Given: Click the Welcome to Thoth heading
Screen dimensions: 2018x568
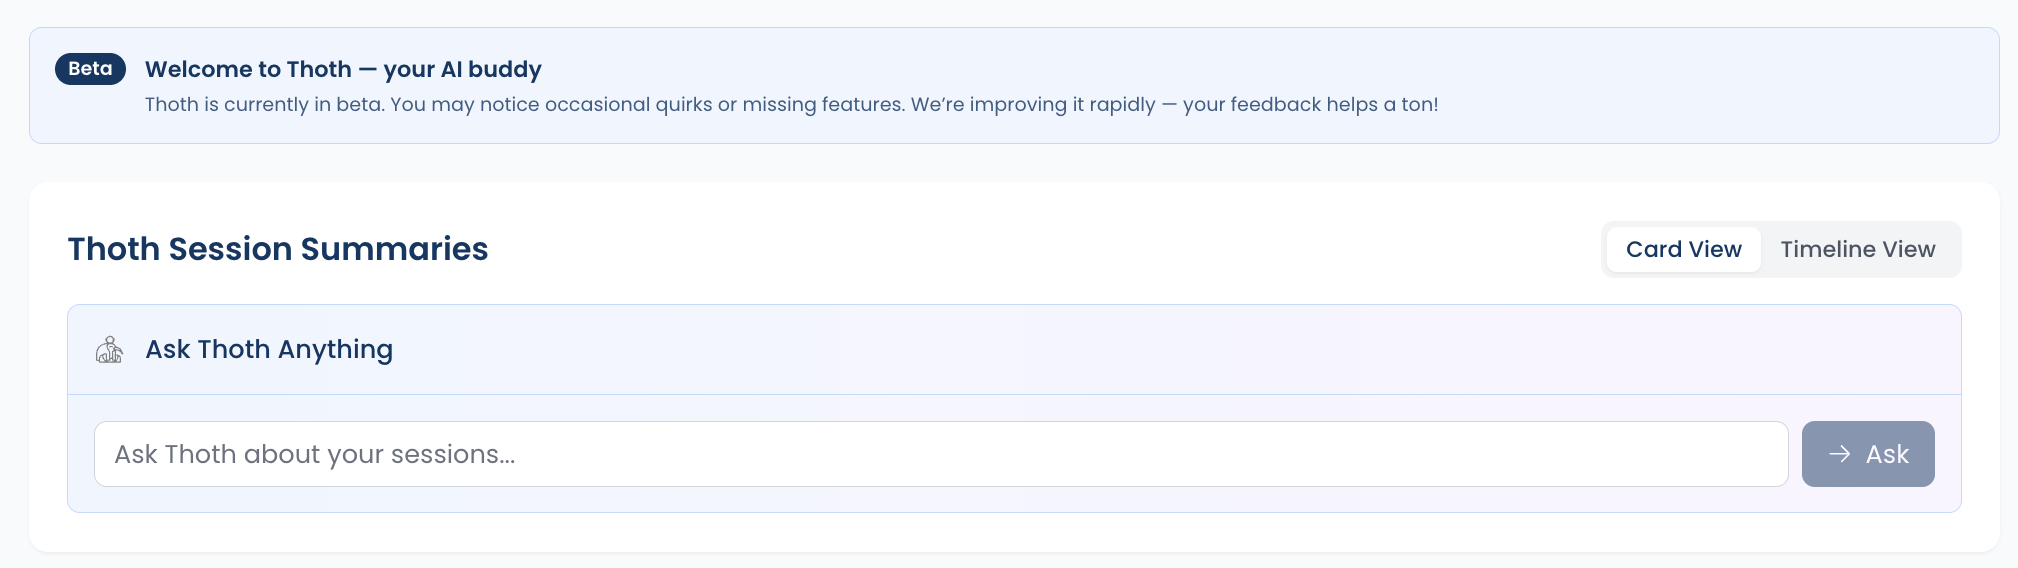Looking at the screenshot, I should point(342,69).
